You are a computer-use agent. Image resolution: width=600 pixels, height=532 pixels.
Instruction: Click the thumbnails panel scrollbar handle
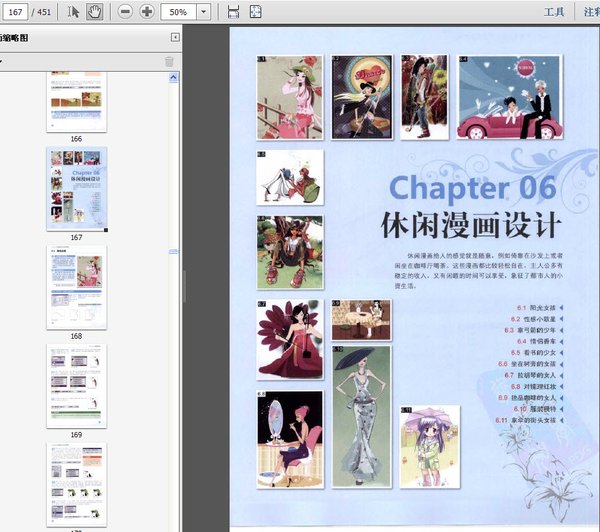pos(173,251)
